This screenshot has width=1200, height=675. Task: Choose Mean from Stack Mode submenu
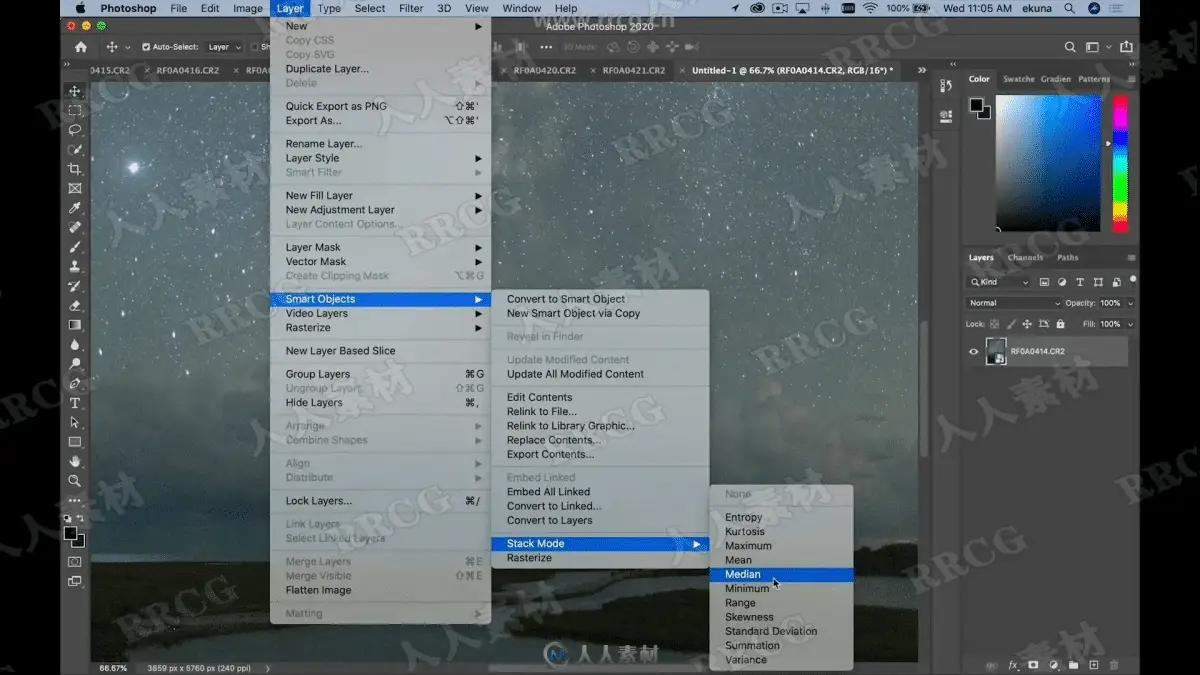click(x=781, y=560)
